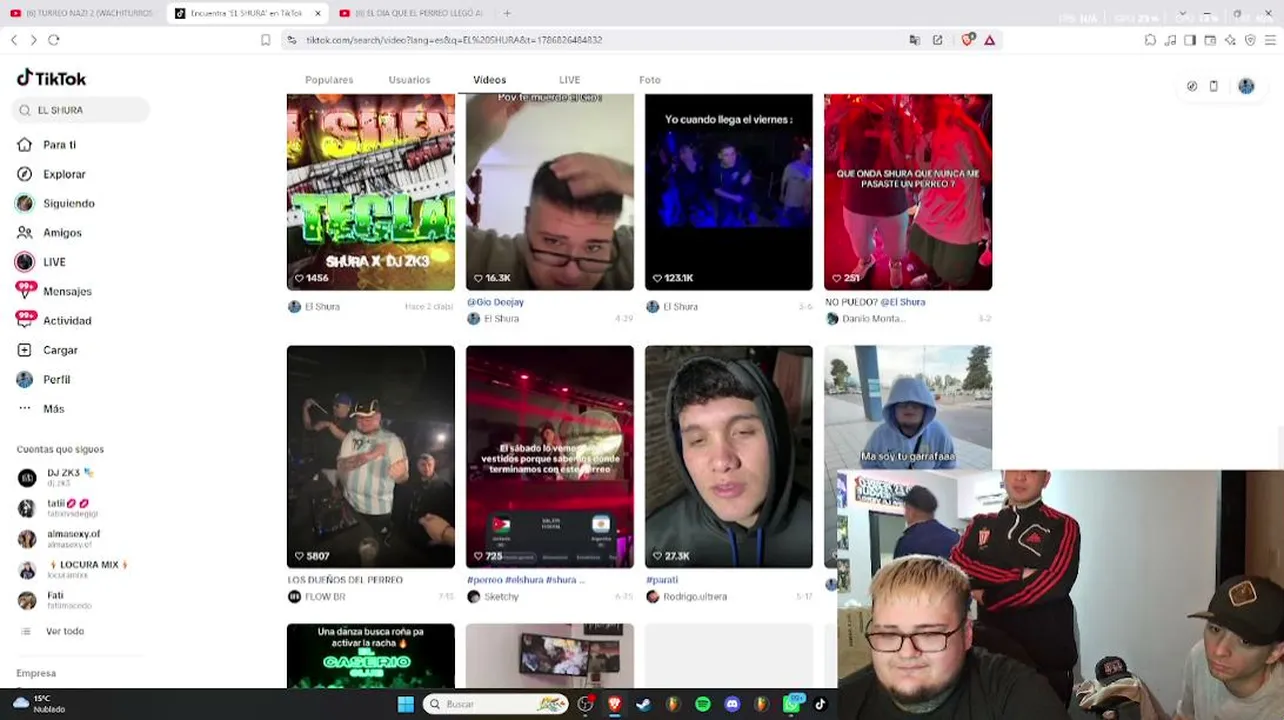Click the Para ti house icon
Image resolution: width=1284 pixels, height=720 pixels.
click(x=25, y=145)
